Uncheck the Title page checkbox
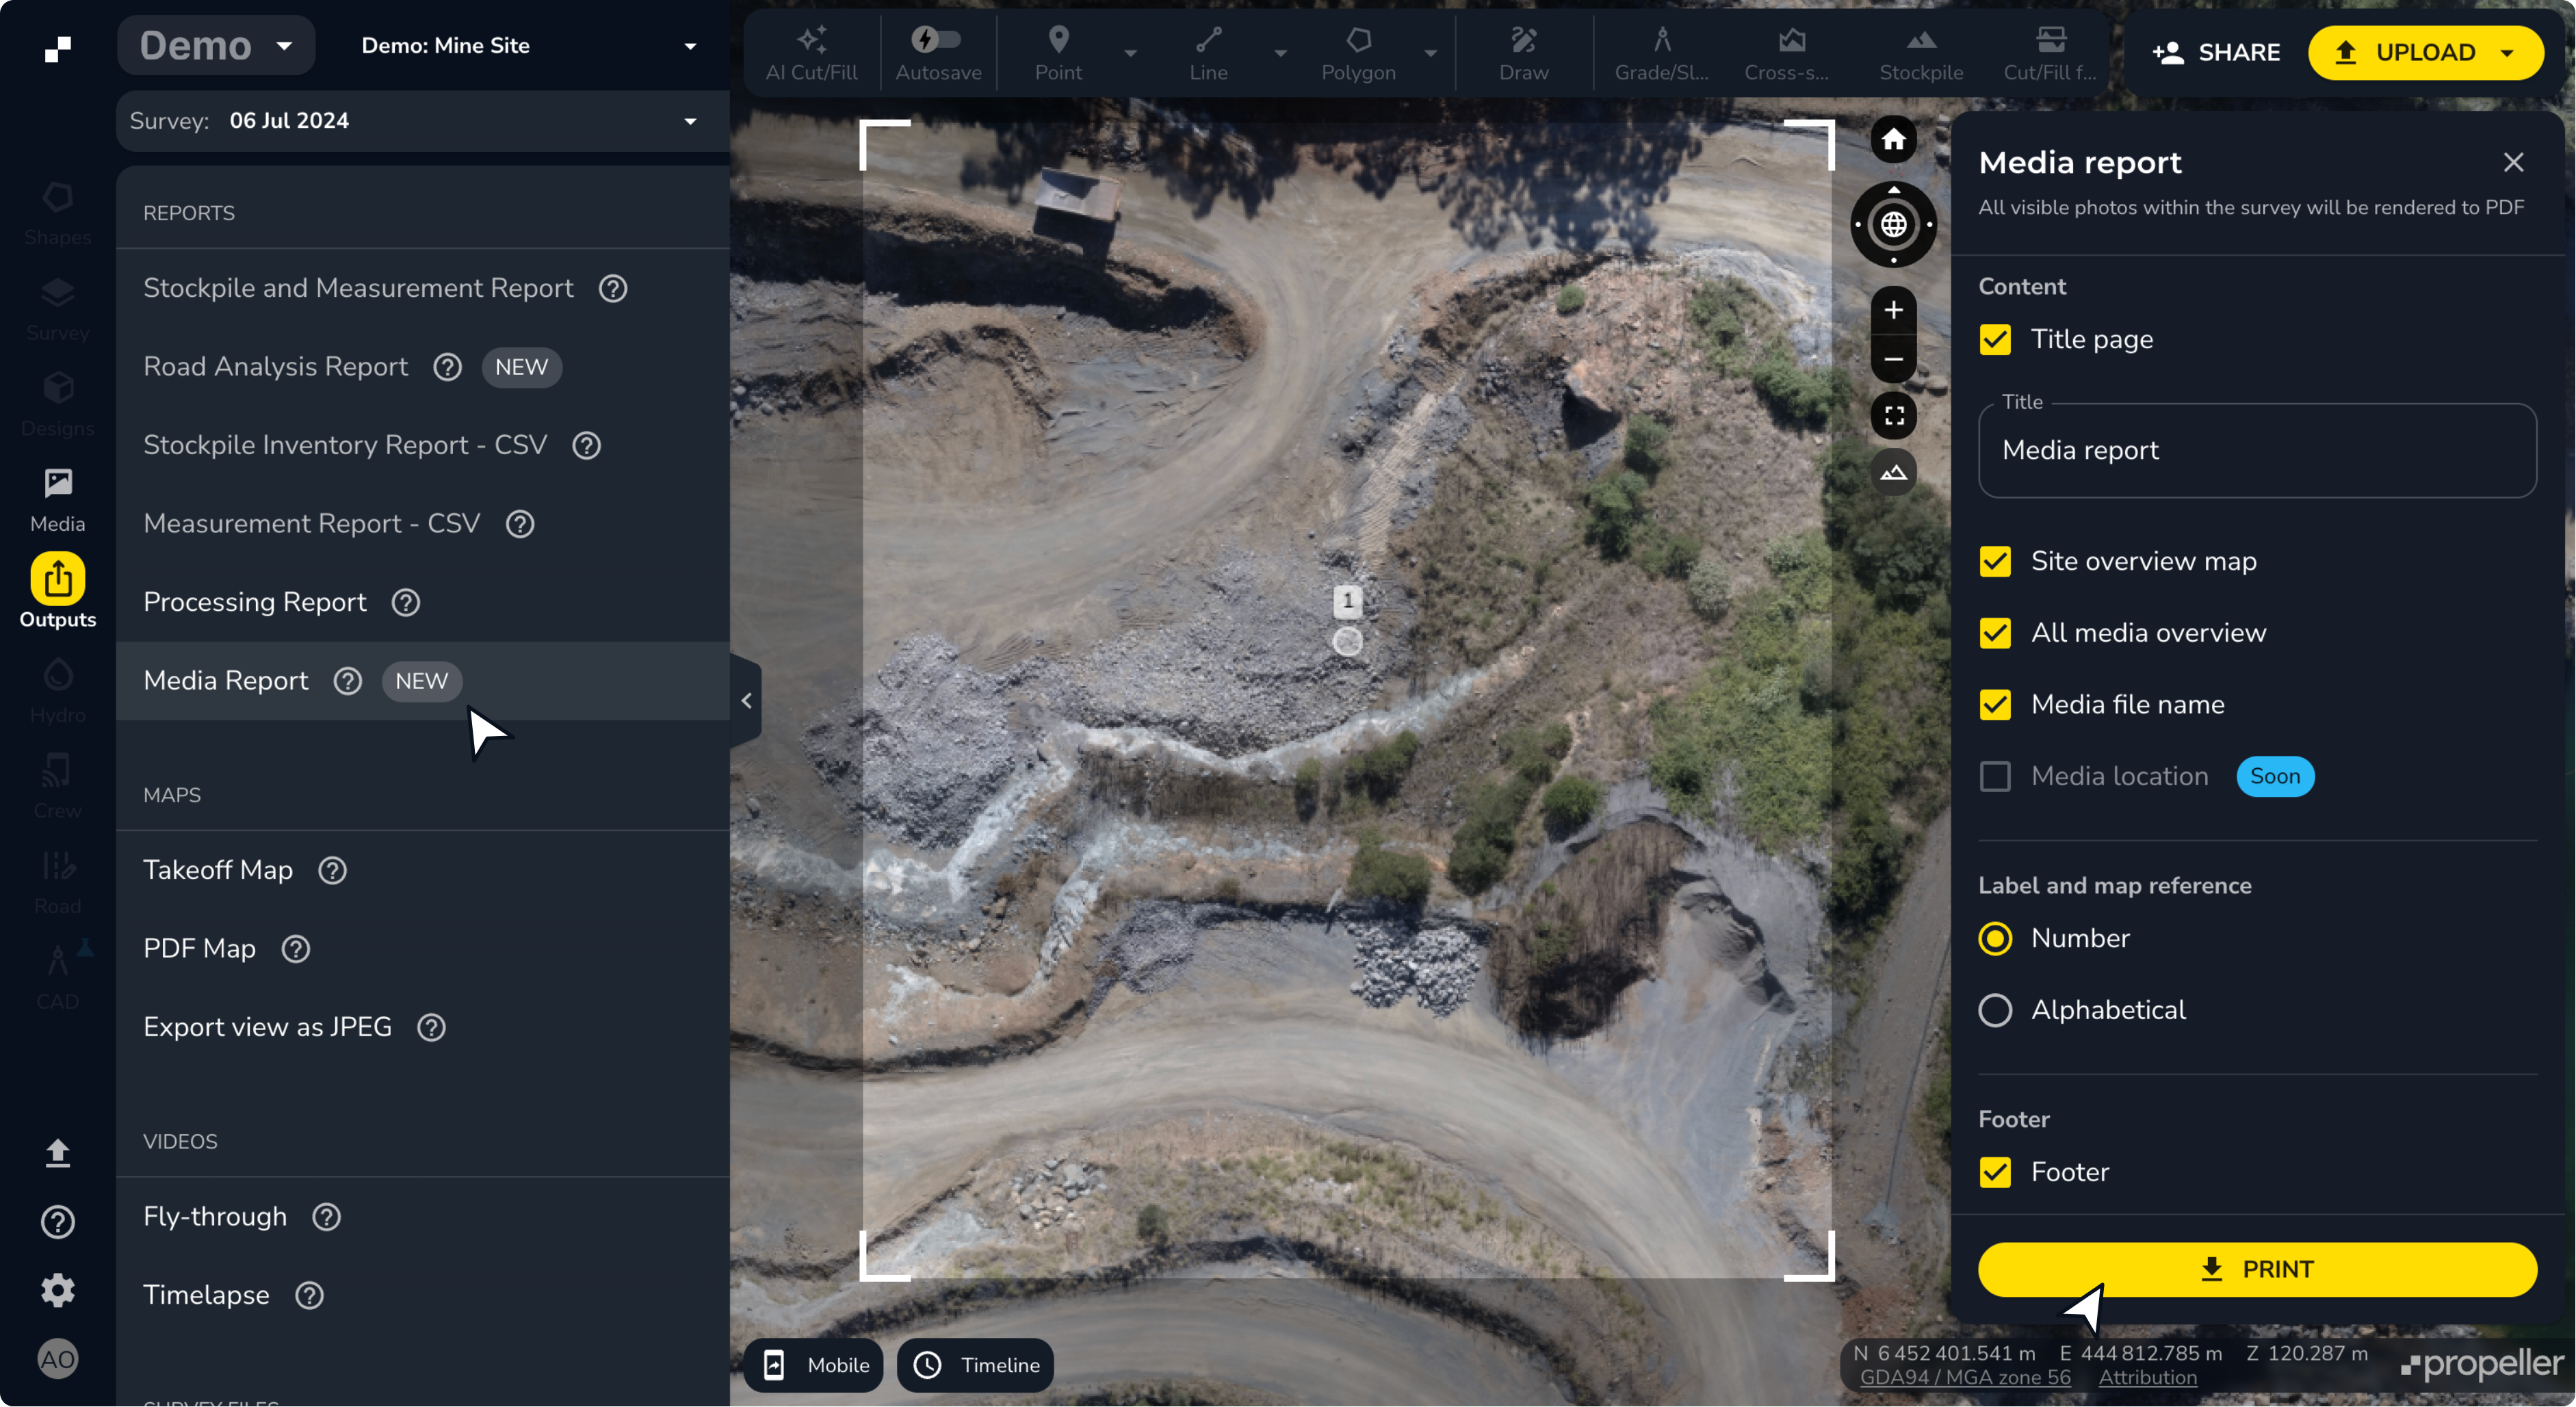This screenshot has width=2576, height=1407. click(1995, 340)
